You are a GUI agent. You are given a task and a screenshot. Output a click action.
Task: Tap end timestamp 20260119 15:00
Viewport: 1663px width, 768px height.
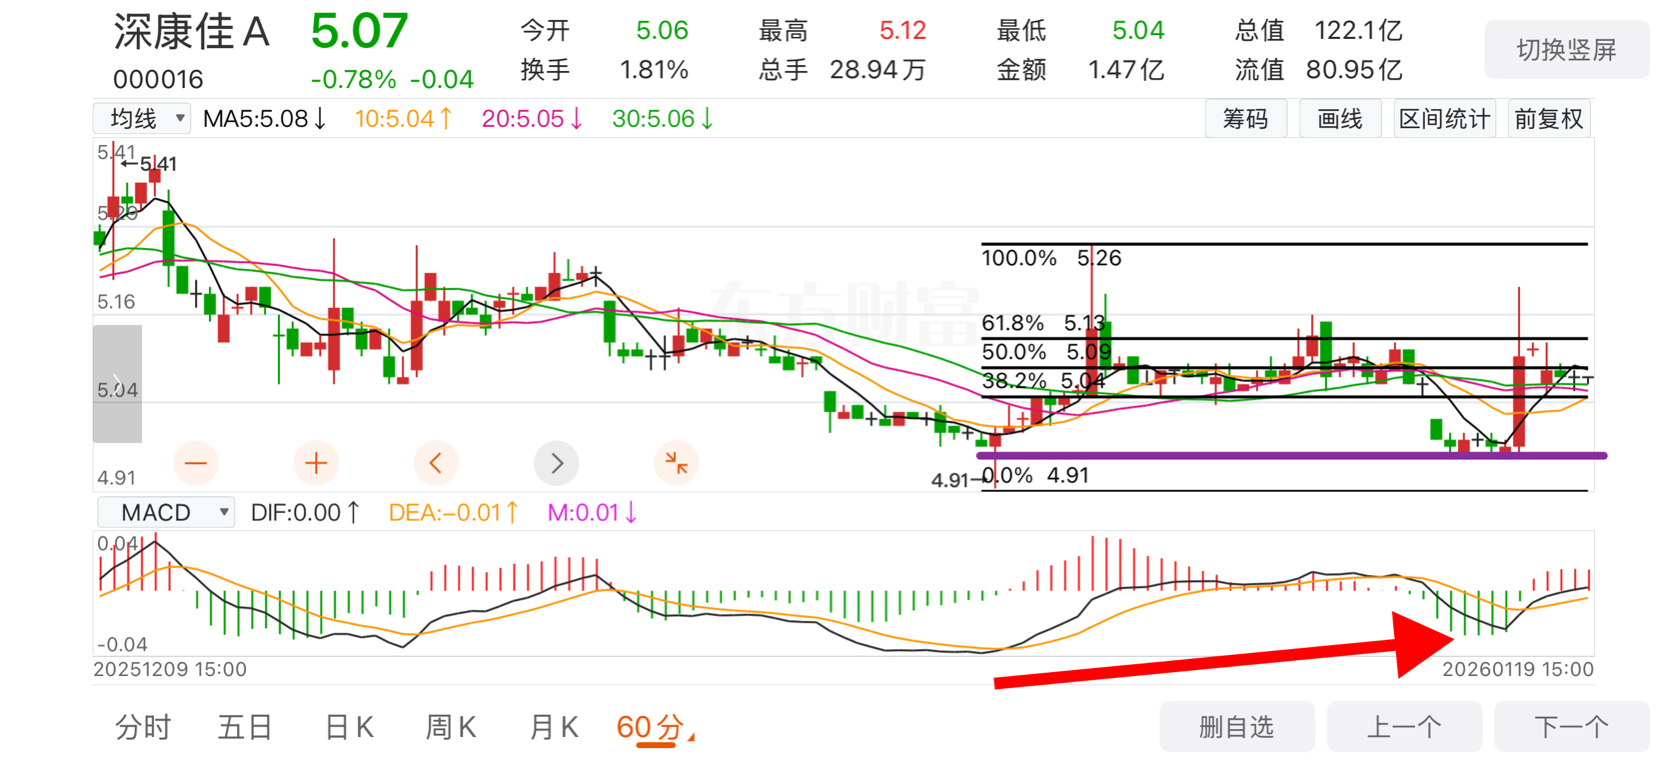(x=1517, y=669)
